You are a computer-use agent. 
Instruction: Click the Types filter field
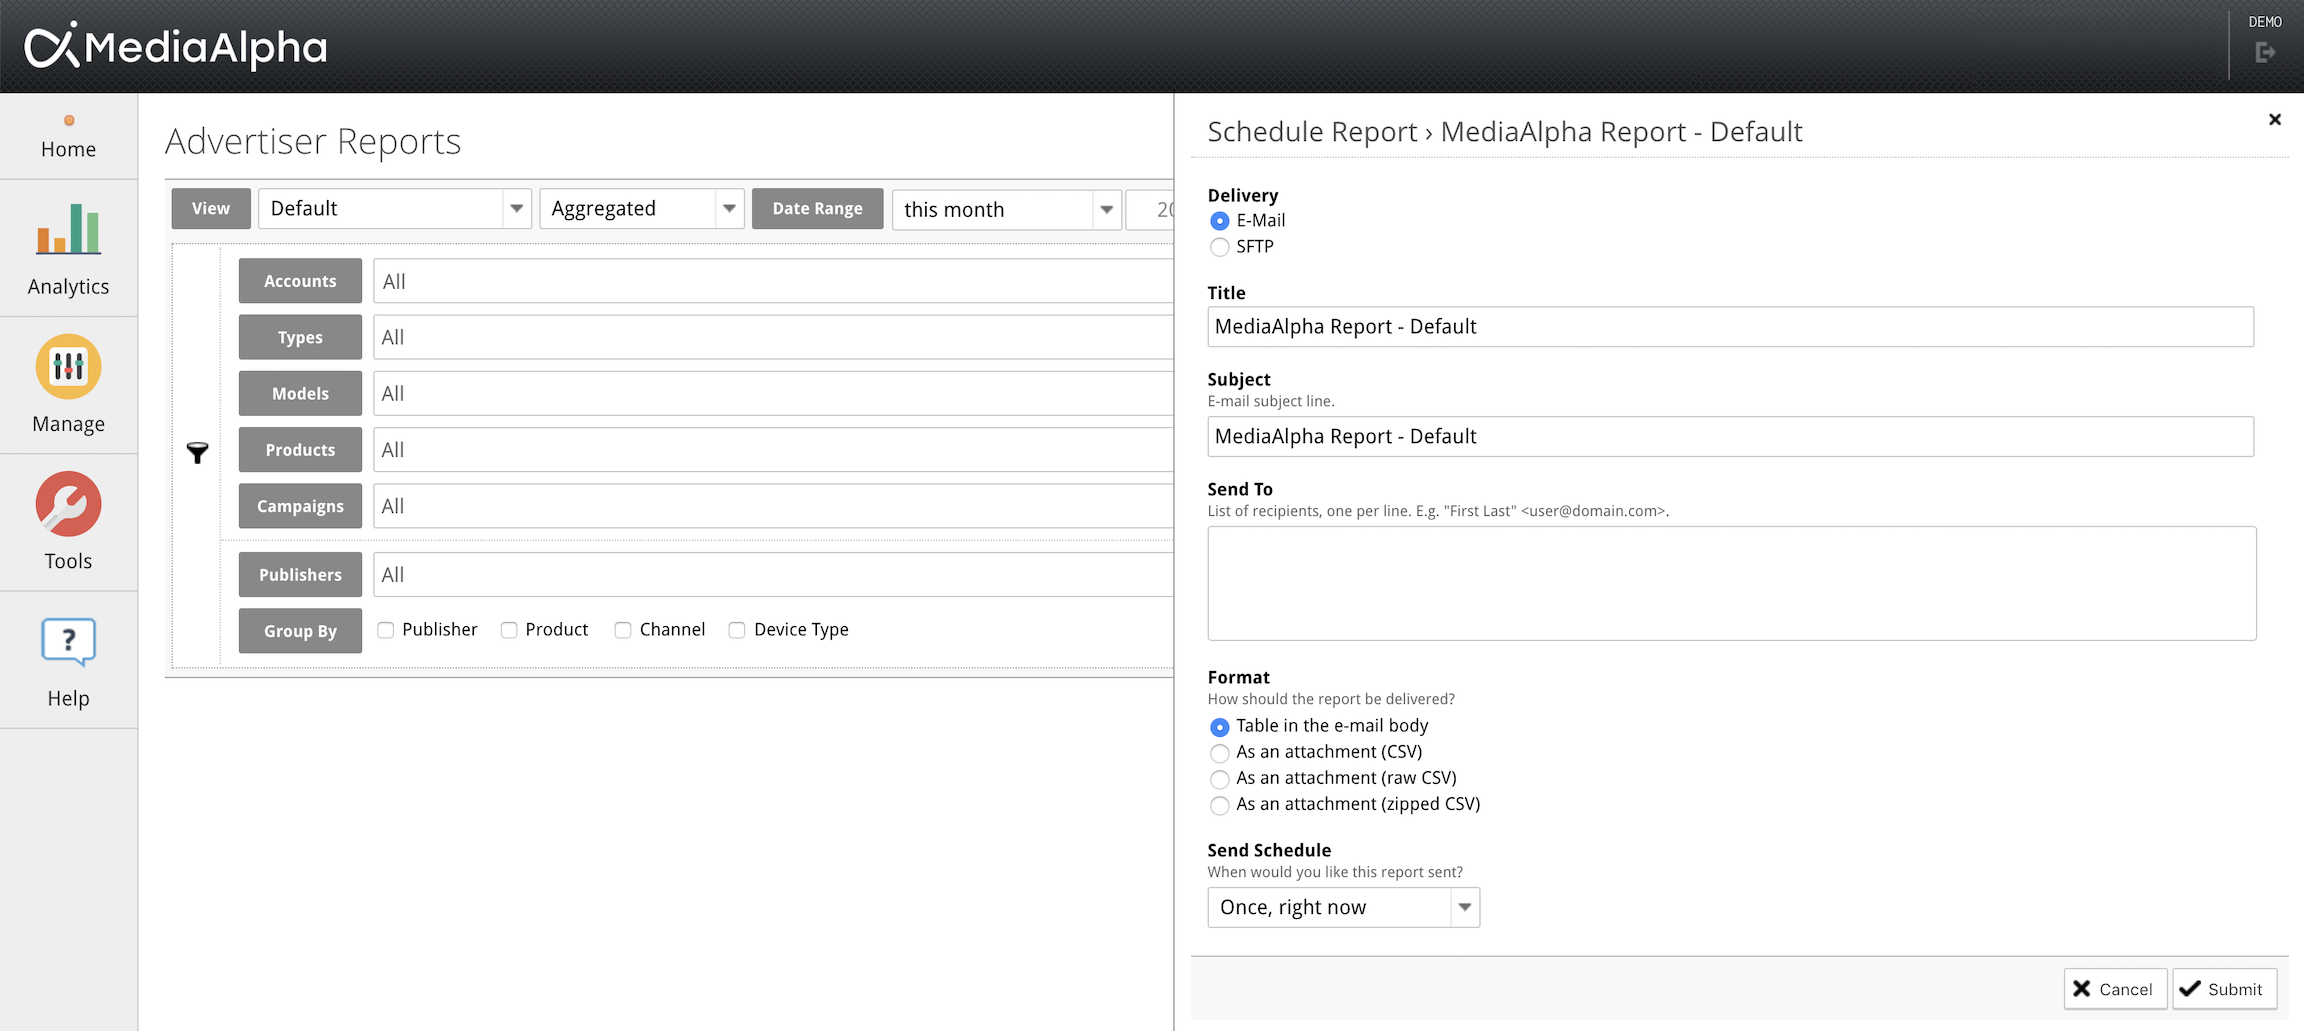tap(773, 337)
